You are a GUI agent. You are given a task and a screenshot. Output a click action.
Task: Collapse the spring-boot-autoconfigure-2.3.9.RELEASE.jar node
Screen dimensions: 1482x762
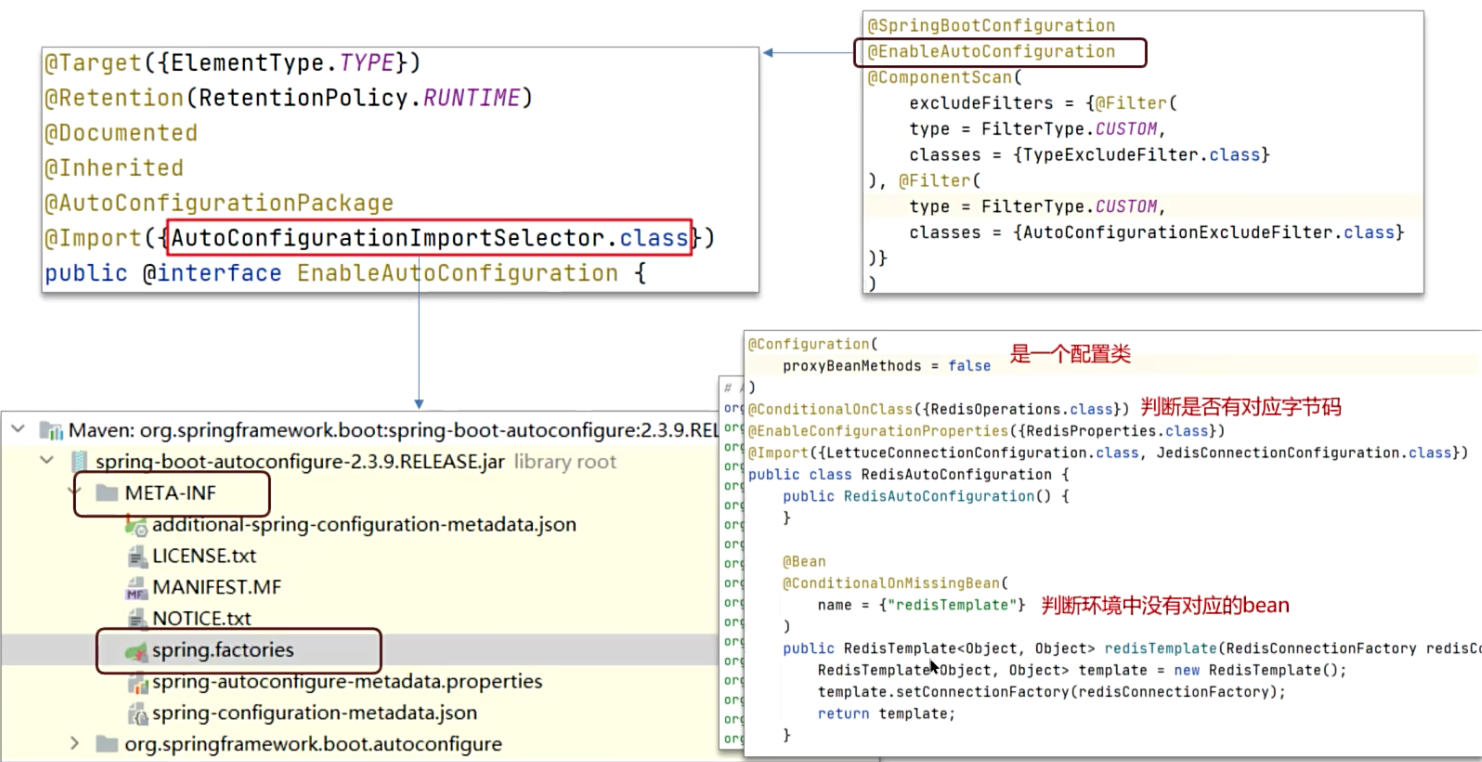click(47, 462)
